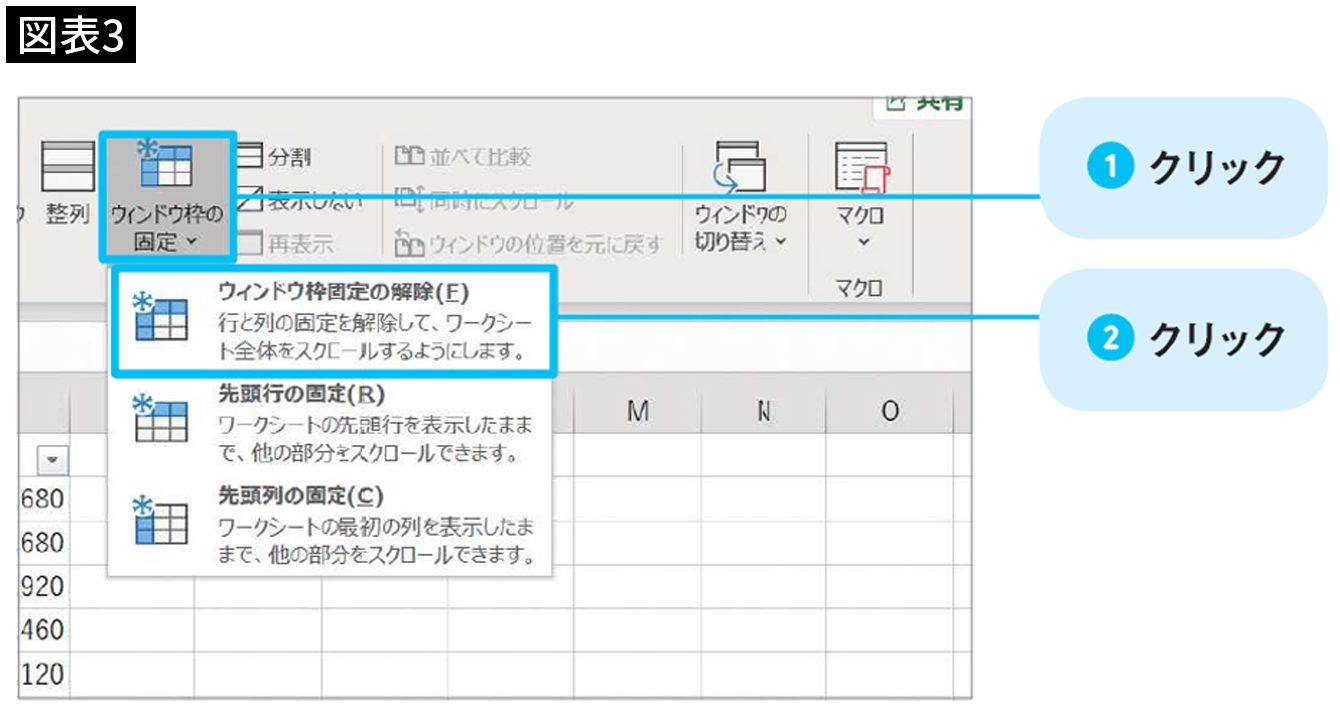The image size is (1340, 711).
Task: Click the ウィンドウ枠の固定 freeze panes icon
Action: (167, 163)
